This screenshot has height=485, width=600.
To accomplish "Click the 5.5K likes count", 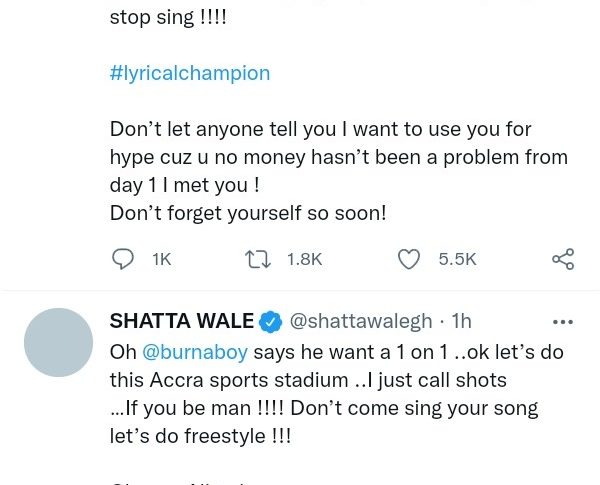I will pyautogui.click(x=457, y=259).
